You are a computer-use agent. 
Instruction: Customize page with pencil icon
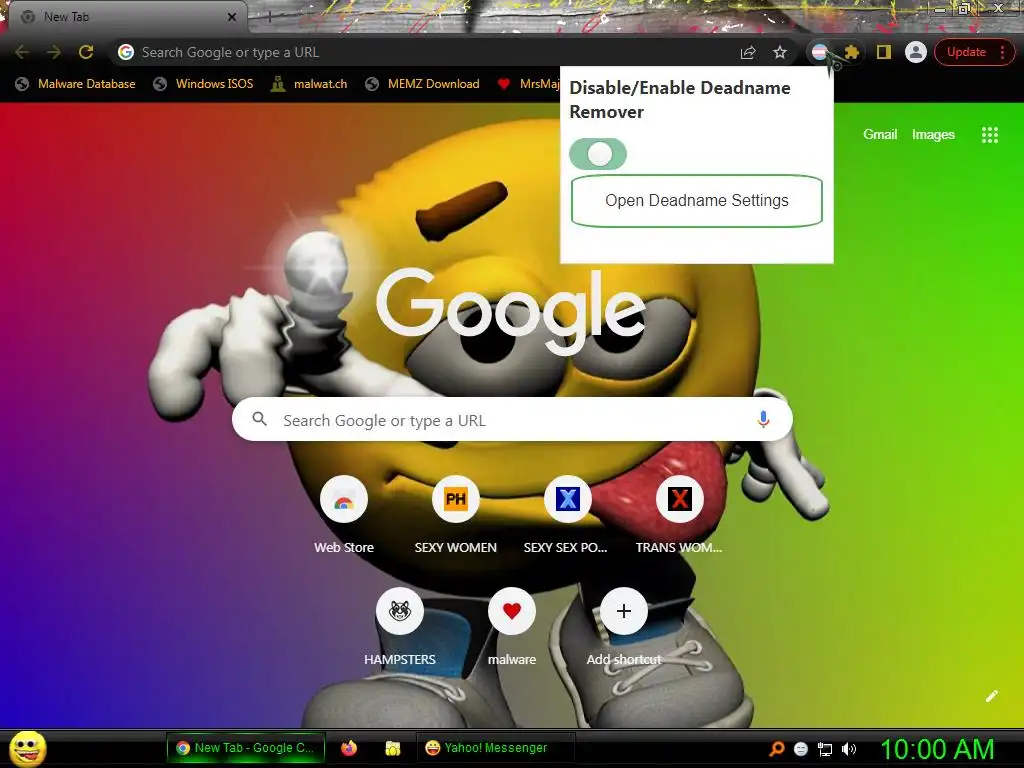992,696
